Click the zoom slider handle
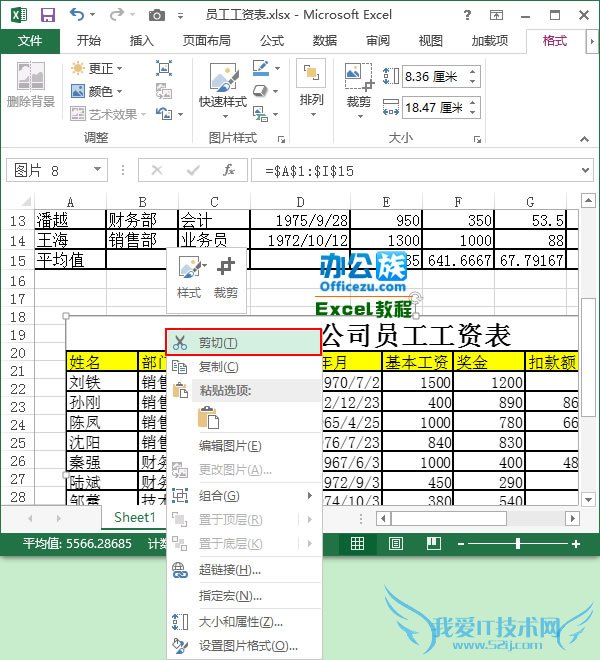The image size is (600, 660). point(518,544)
